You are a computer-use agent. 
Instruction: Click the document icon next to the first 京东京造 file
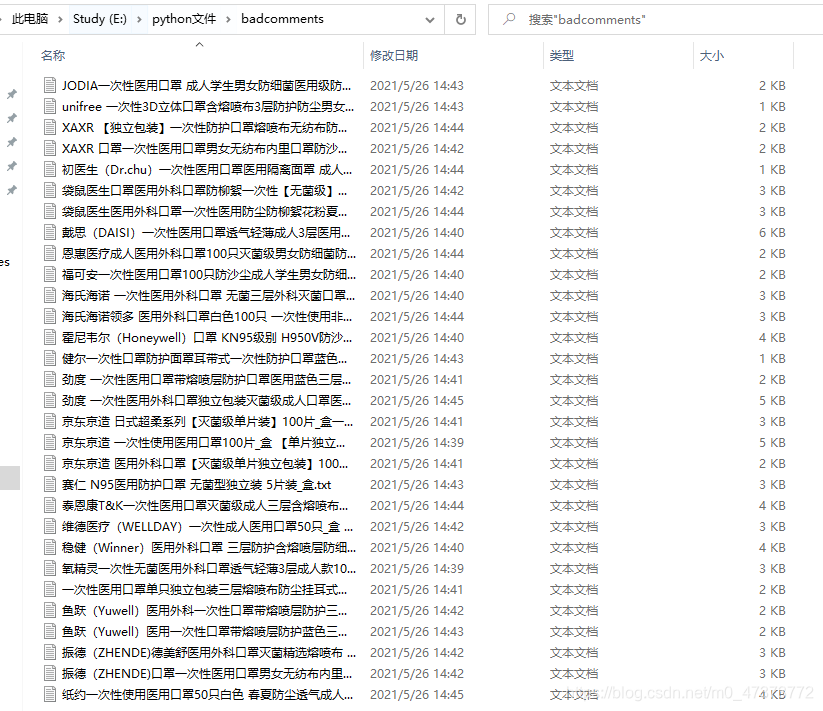pos(50,421)
